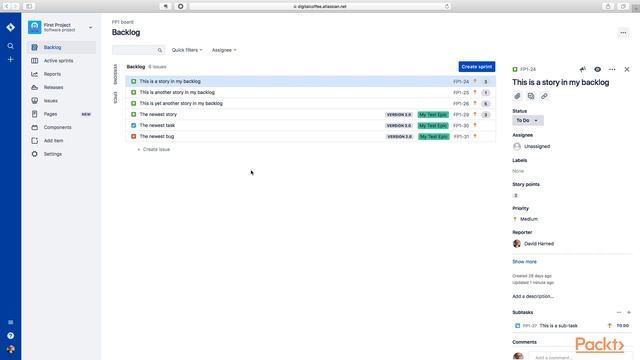Open the Issues section

(x=62, y=100)
